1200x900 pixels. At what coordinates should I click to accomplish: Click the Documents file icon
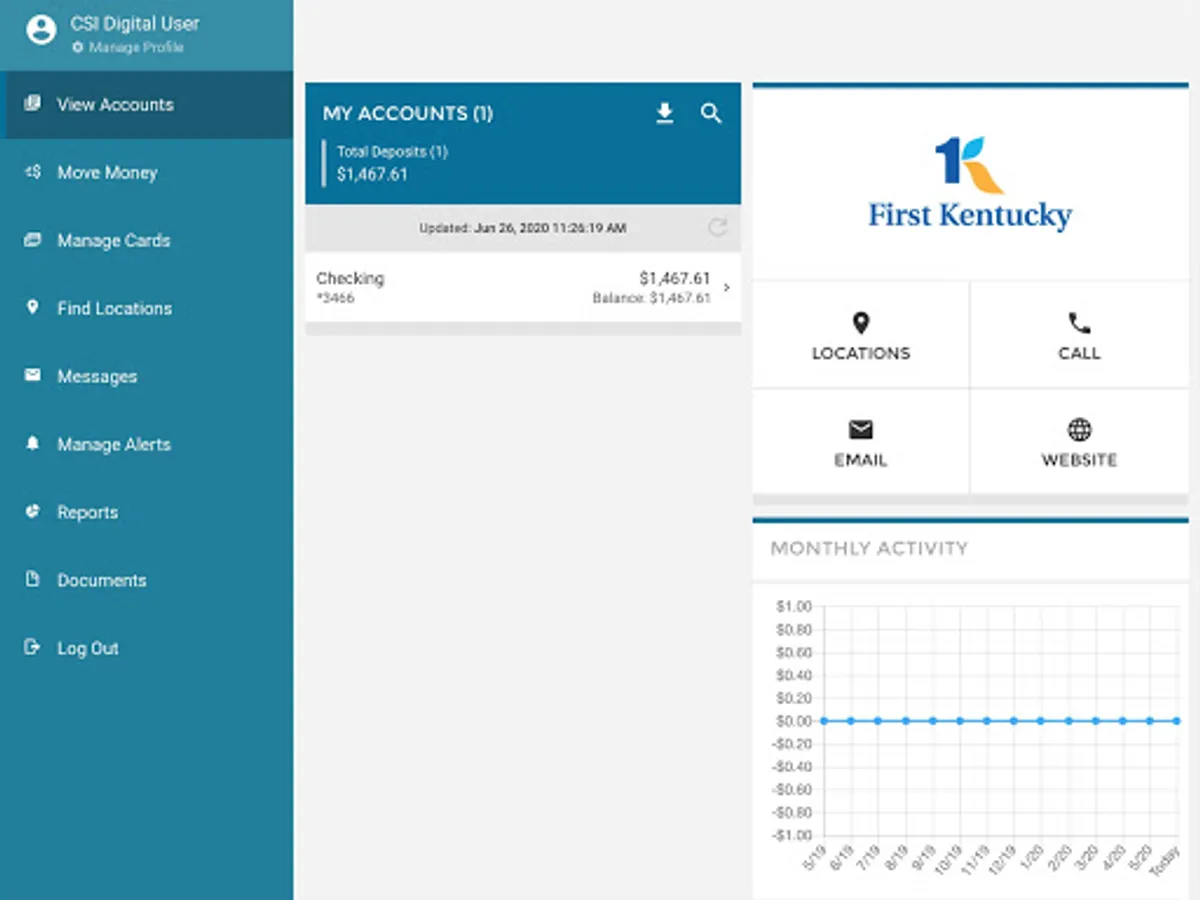[33, 579]
